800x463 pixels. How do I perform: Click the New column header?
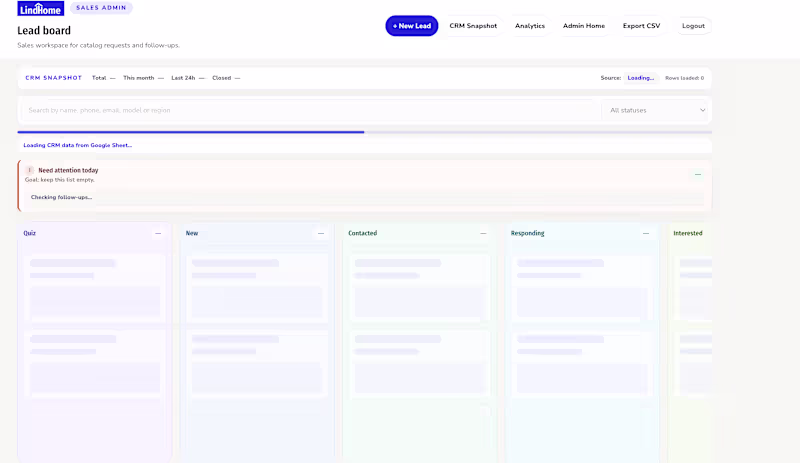coord(192,233)
